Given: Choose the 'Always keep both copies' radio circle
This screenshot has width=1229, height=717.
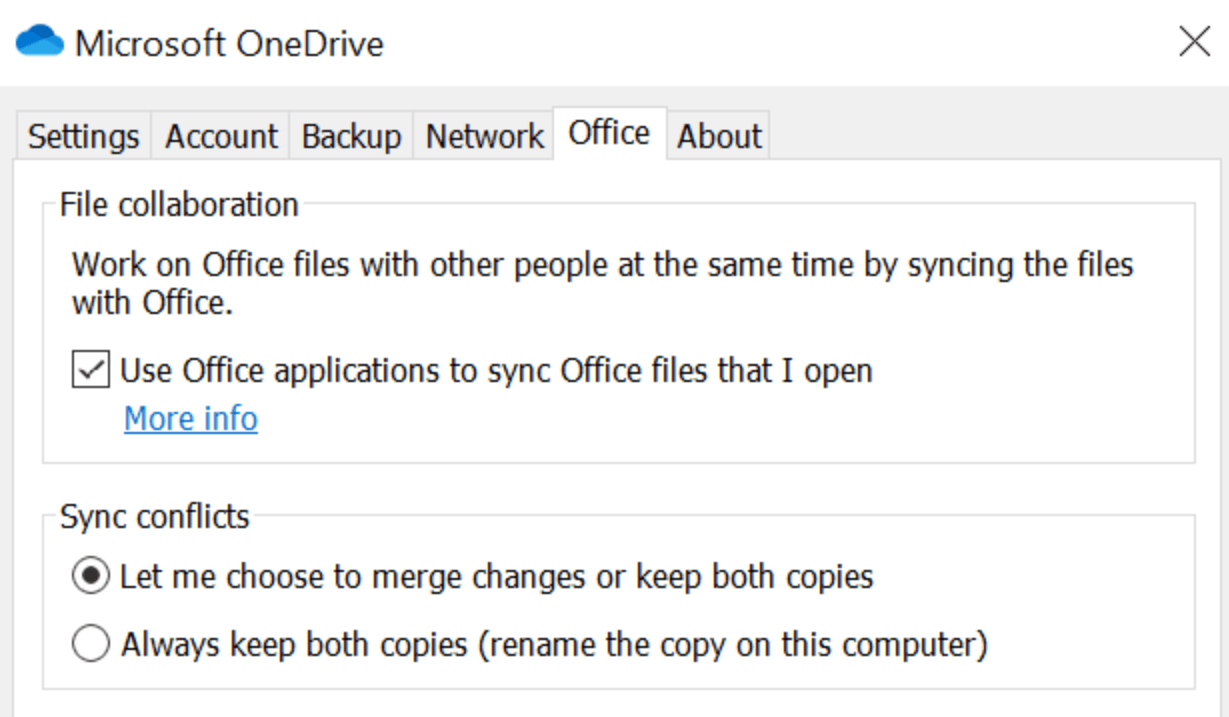Looking at the screenshot, I should pos(91,645).
